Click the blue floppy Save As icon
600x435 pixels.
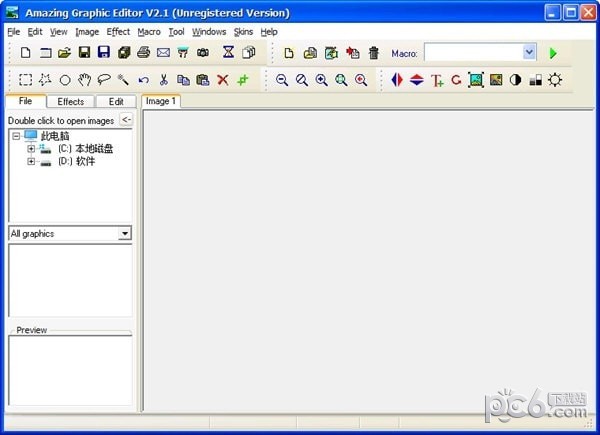coord(104,52)
